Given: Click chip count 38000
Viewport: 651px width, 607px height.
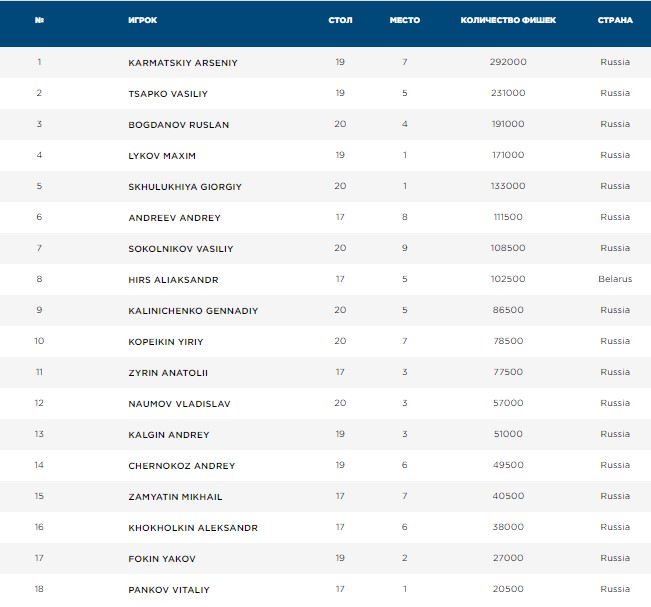Looking at the screenshot, I should point(508,527).
